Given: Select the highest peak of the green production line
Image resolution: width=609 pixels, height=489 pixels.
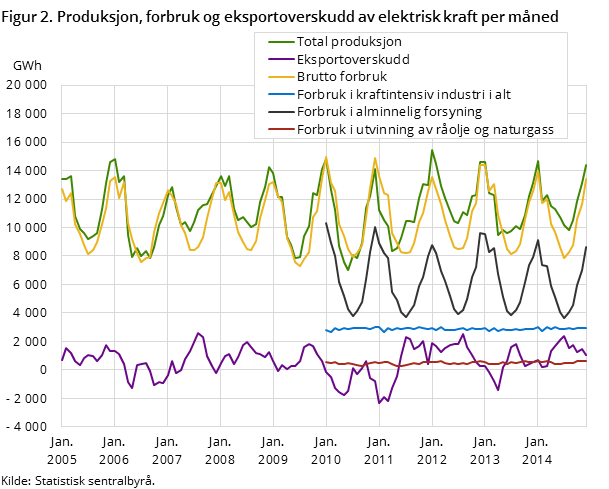Looking at the screenshot, I should click(x=432, y=151).
